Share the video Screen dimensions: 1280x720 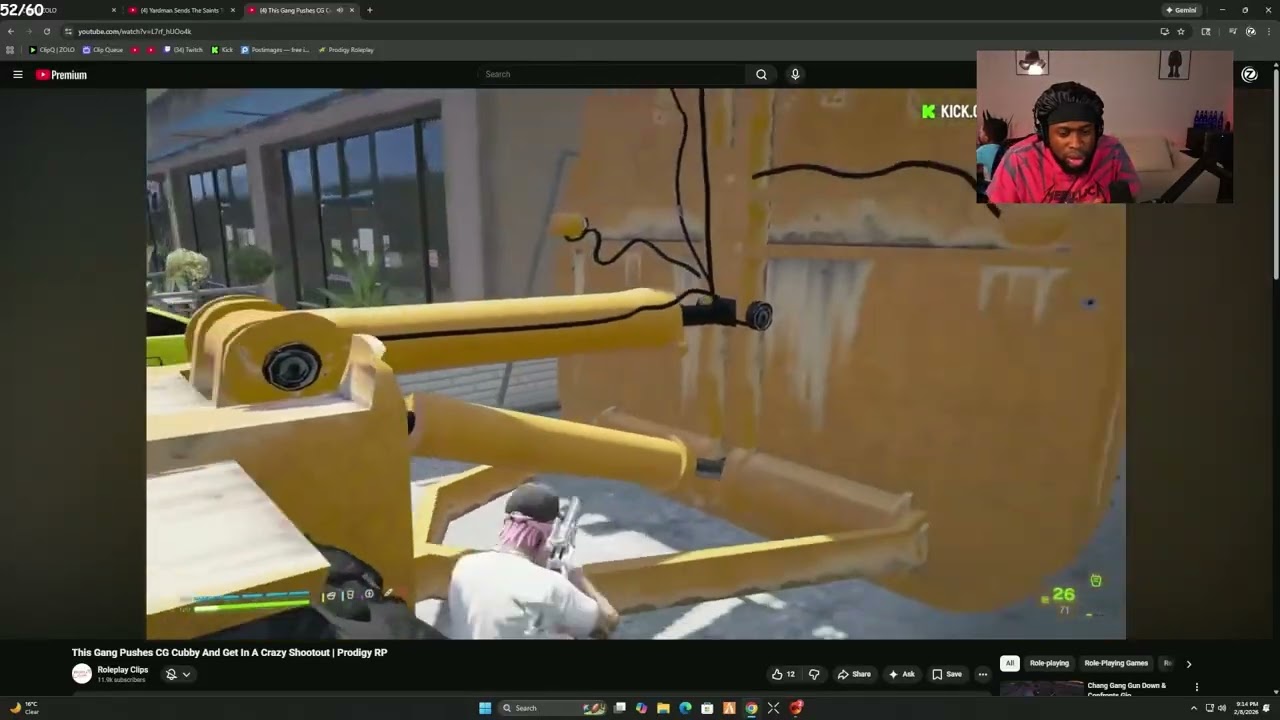point(854,674)
